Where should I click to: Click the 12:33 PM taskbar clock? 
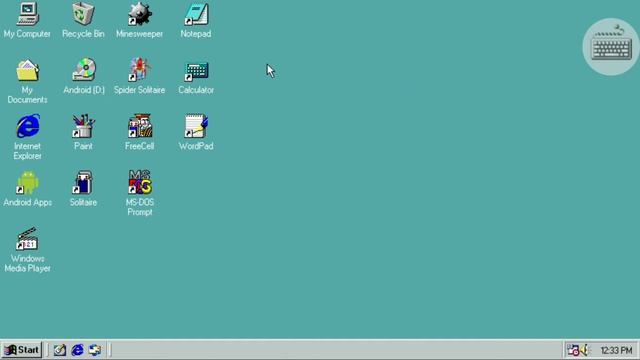(616, 350)
